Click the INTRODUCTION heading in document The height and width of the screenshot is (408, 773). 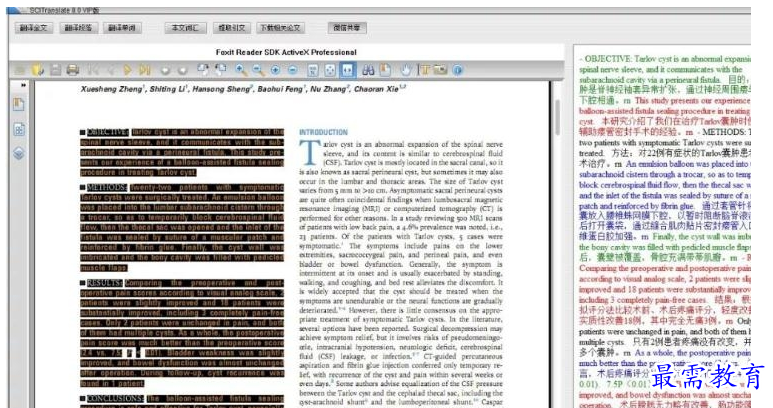(x=323, y=132)
